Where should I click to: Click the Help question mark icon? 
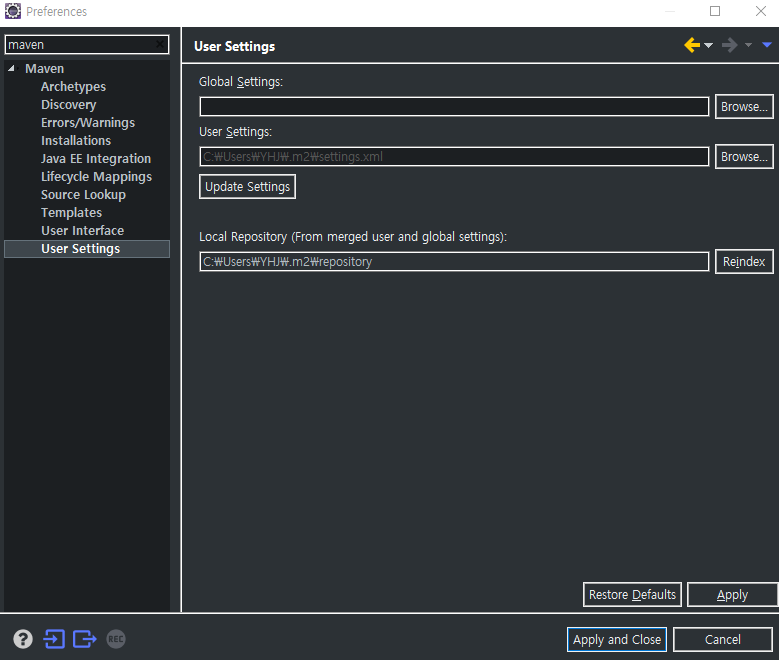[x=23, y=639]
